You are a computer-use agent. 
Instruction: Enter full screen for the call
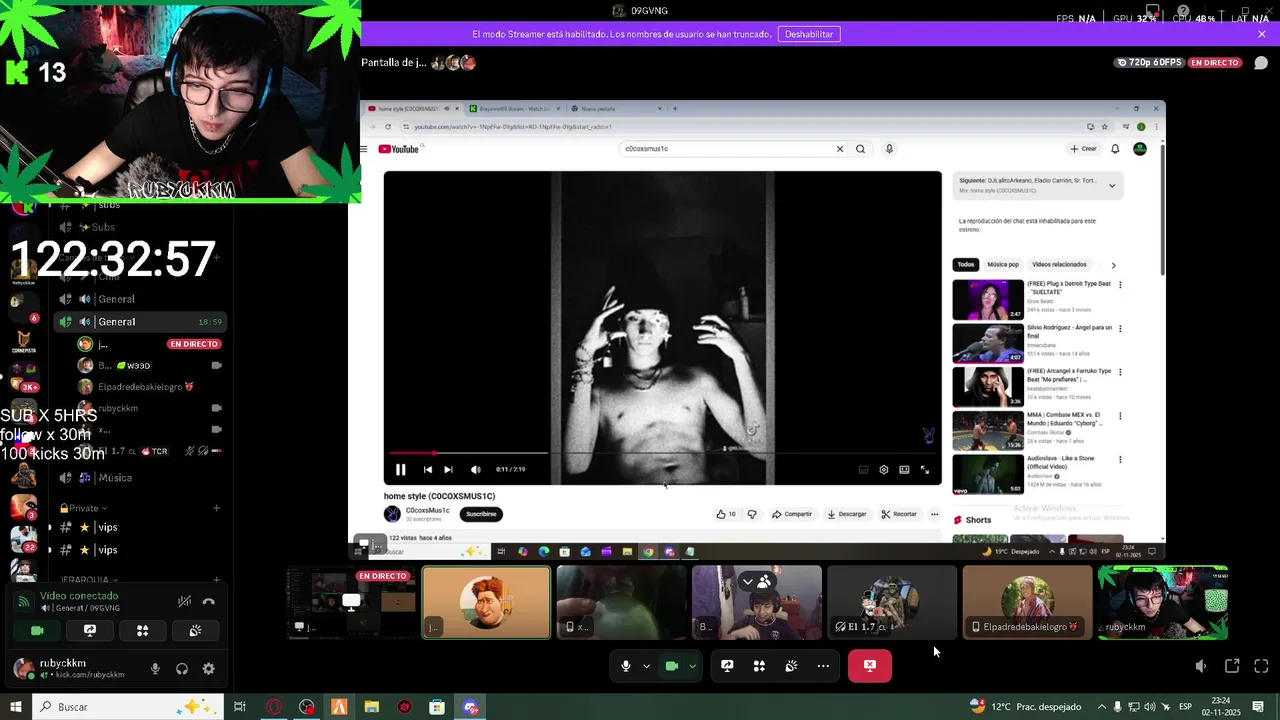click(1261, 666)
